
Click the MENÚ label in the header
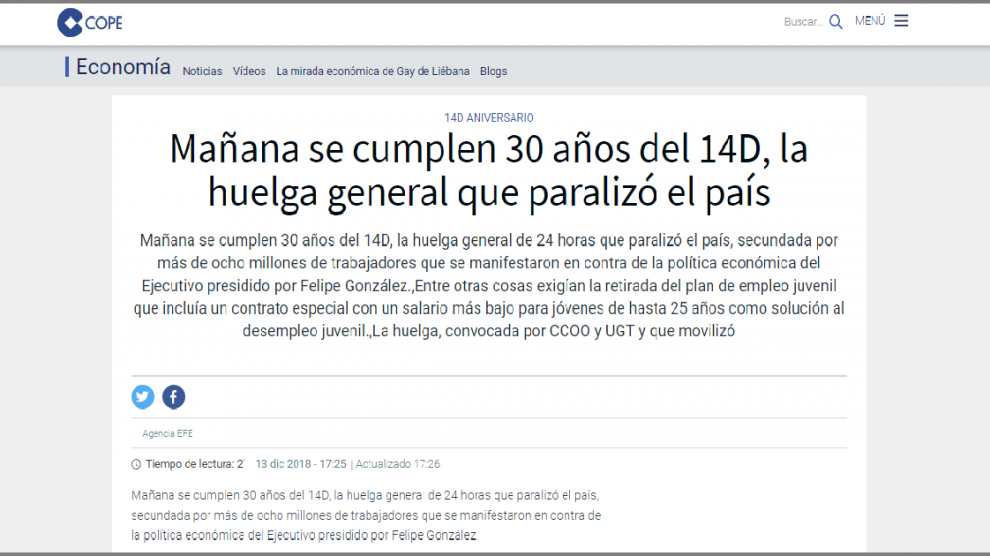pos(870,21)
